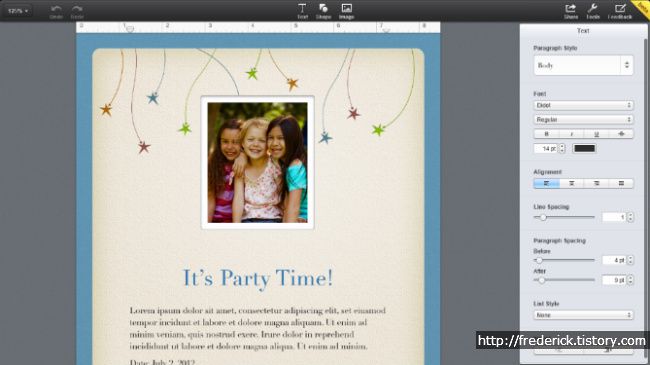Screen dimensions: 650x365
Task: Click the After spacing stepper arrows
Action: (x=630, y=280)
